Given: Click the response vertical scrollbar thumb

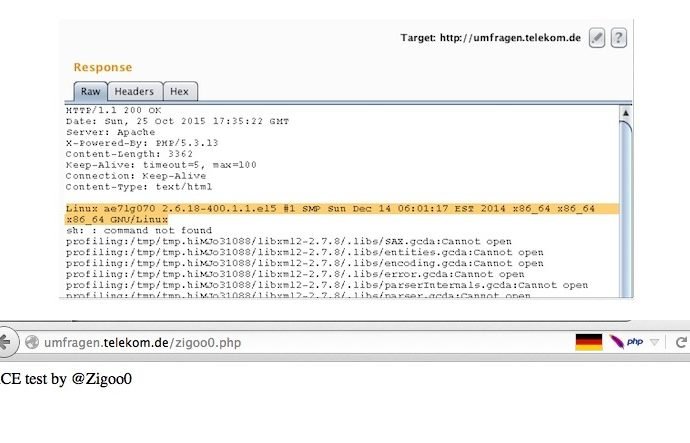Looking at the screenshot, I should coord(626,209).
